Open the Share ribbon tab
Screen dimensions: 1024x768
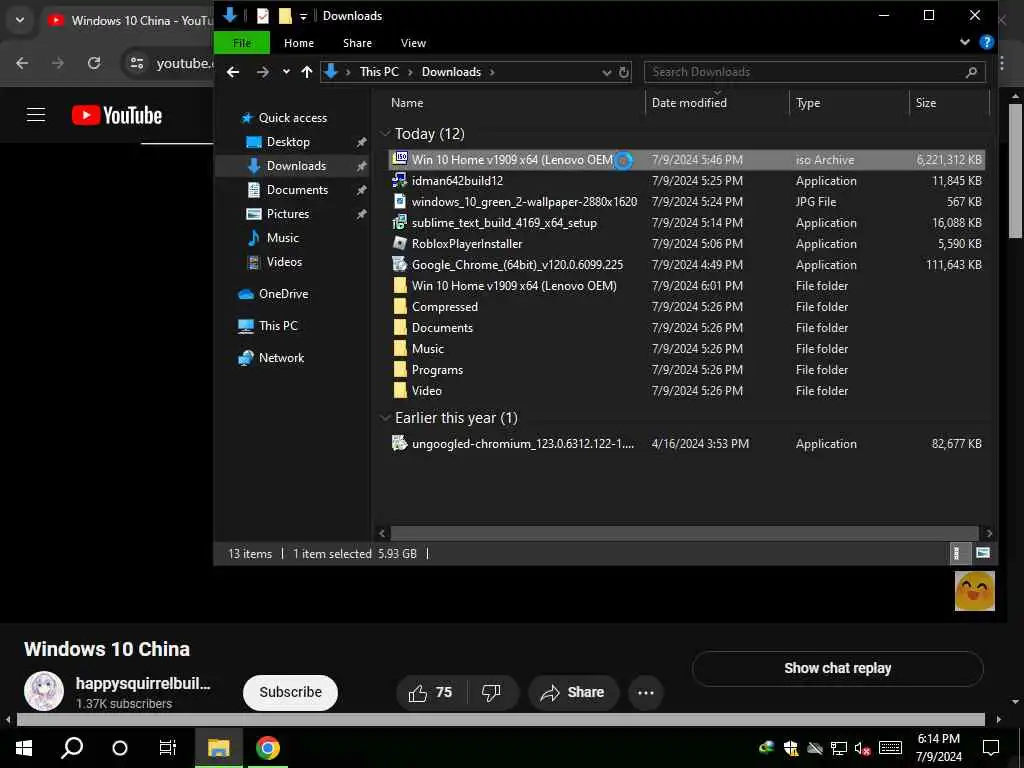pyautogui.click(x=357, y=43)
